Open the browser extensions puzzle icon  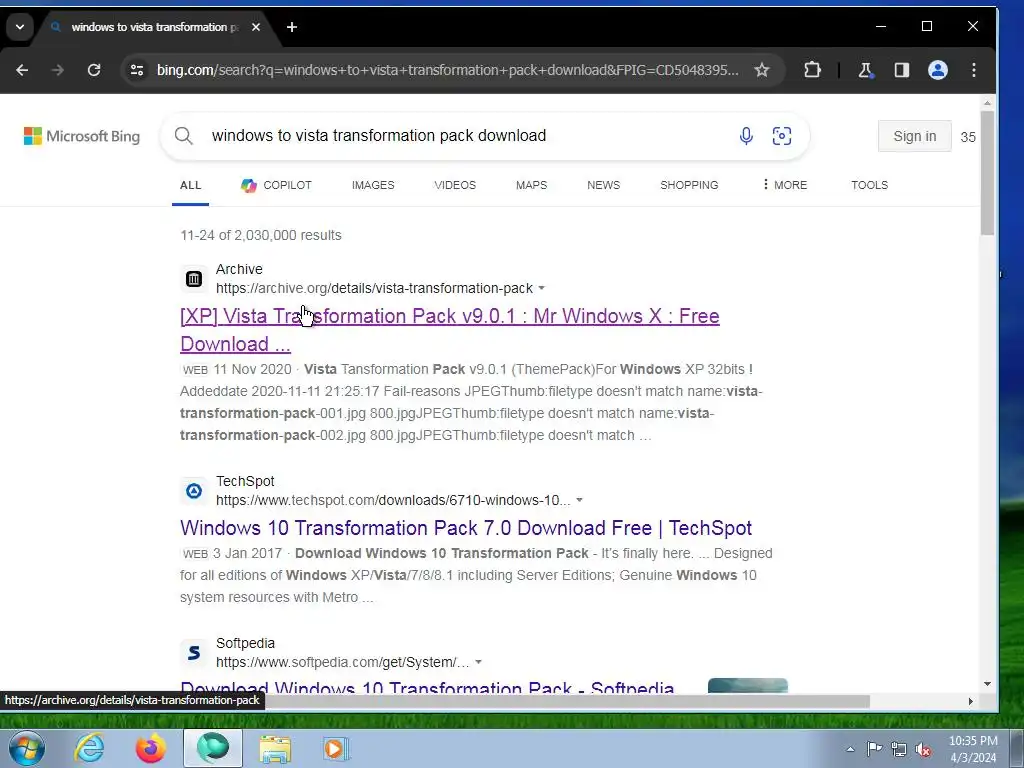pyautogui.click(x=812, y=70)
